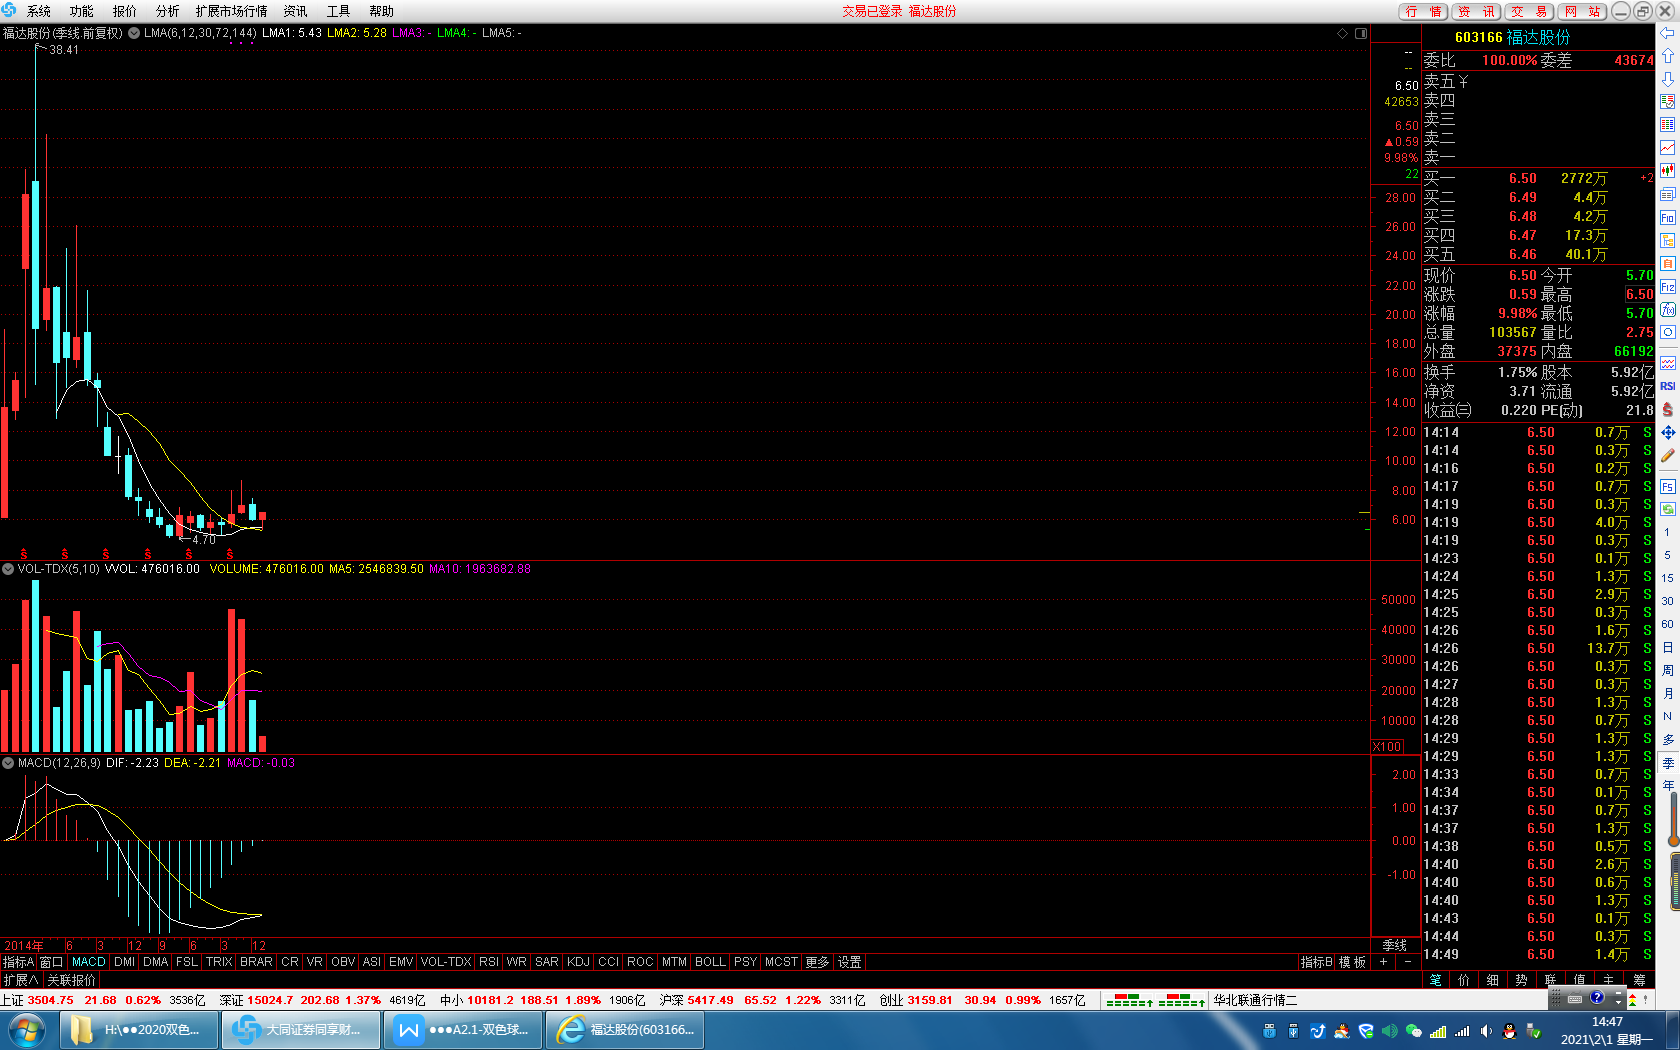Click the down arrow icon in right sidebar

tap(1667, 79)
